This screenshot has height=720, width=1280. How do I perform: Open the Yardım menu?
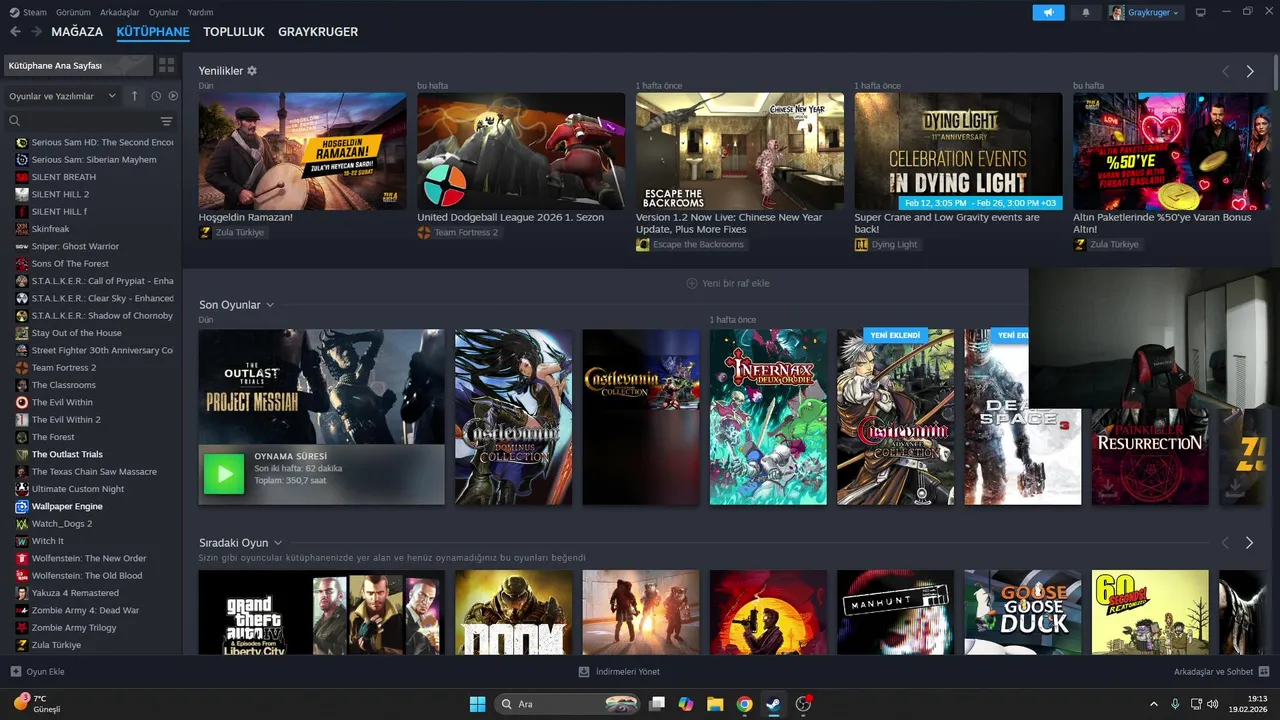[201, 12]
